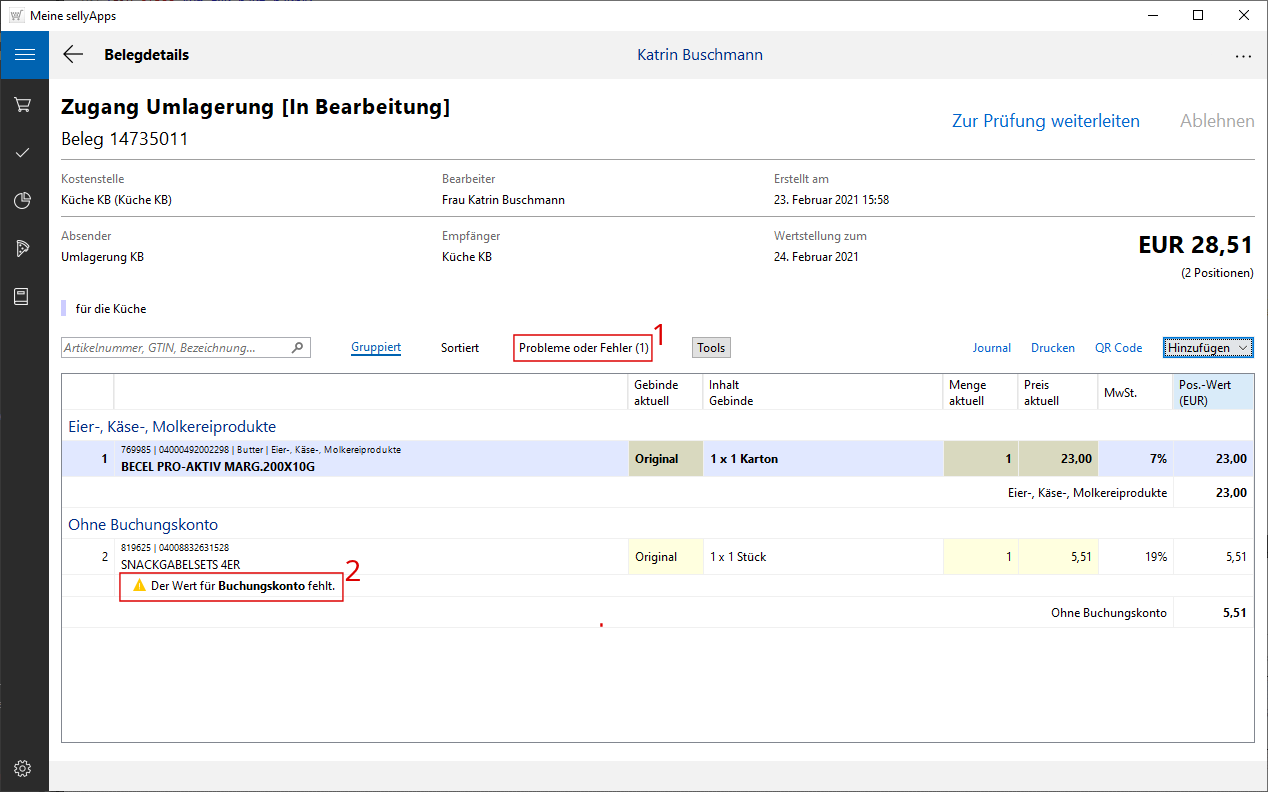Image resolution: width=1268 pixels, height=792 pixels.
Task: Switch to Gruppiert view
Action: (376, 348)
